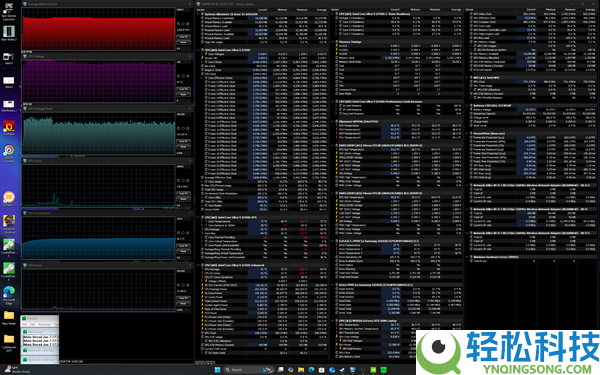Collapse the CPU [#0] DTS sensor group
Image resolution: width=600 pixels, height=375 pixels.
coord(199,217)
